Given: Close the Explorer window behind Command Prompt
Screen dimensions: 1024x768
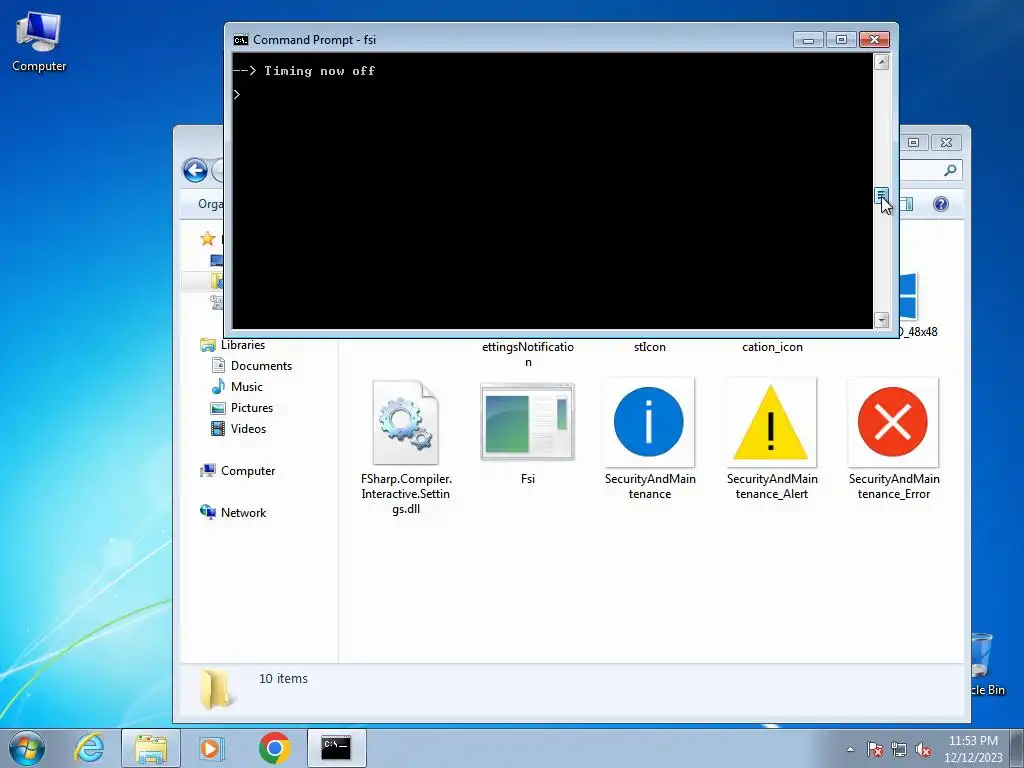Looking at the screenshot, I should pyautogui.click(x=946, y=142).
